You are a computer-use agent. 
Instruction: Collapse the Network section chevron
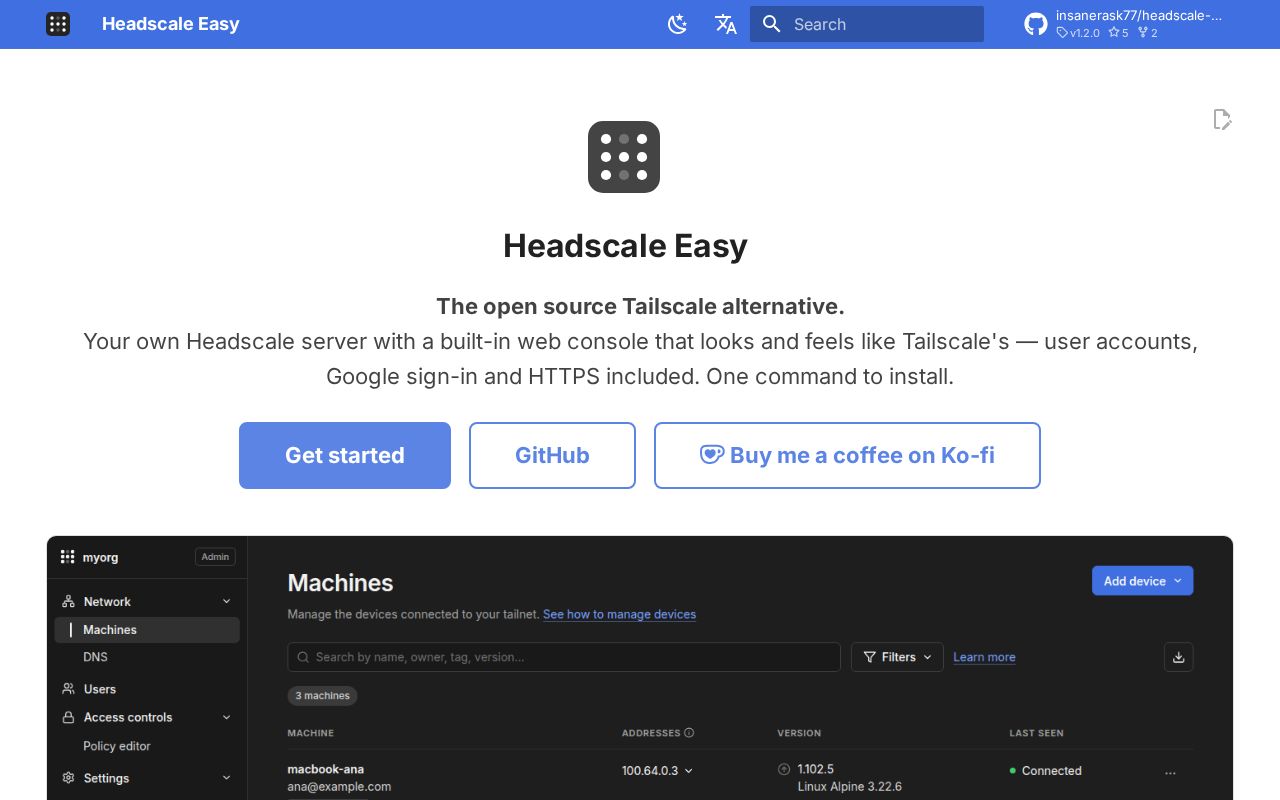tap(227, 601)
